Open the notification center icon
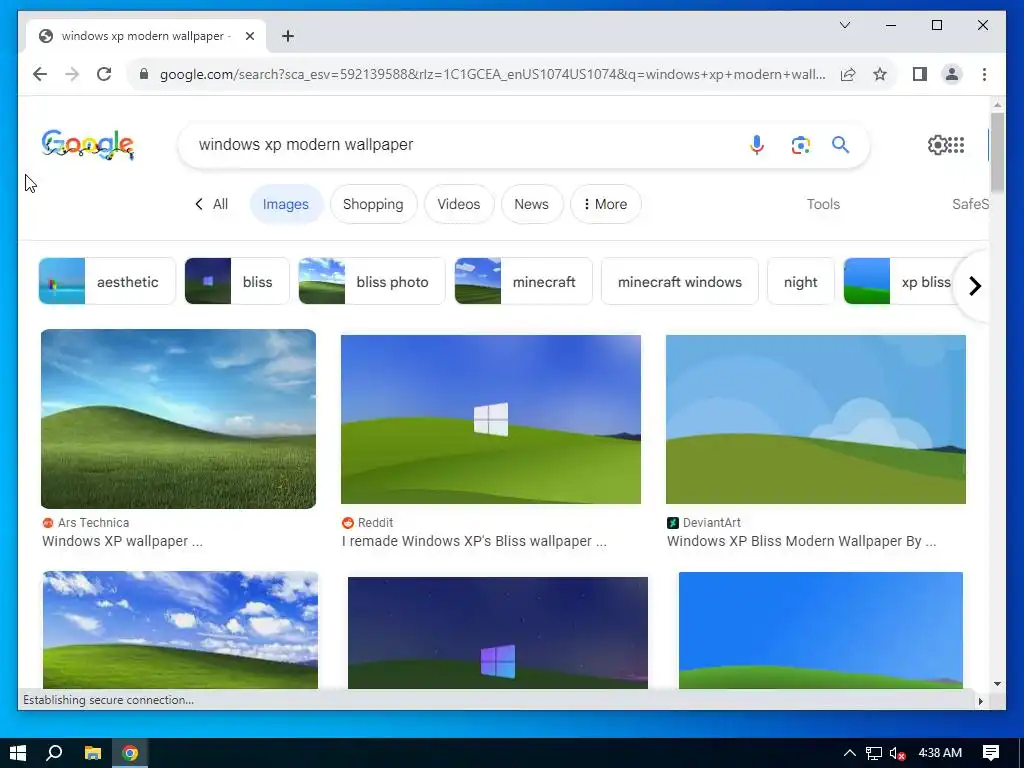Image resolution: width=1024 pixels, height=768 pixels. [x=991, y=753]
